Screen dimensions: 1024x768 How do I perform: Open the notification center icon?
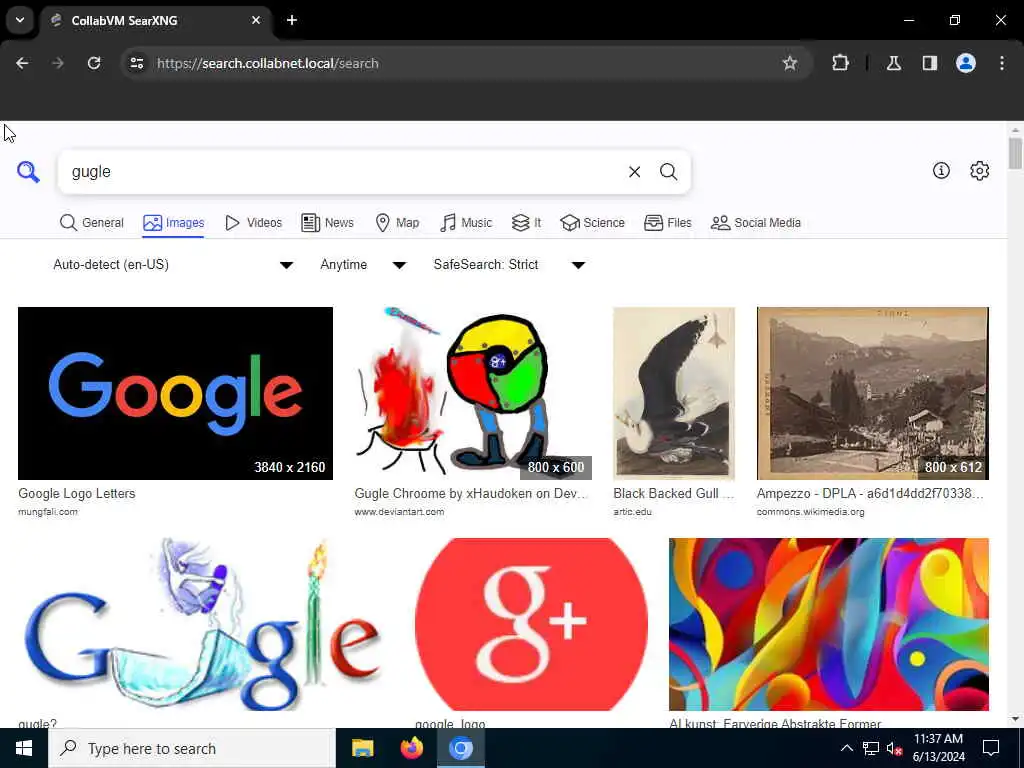coord(991,748)
